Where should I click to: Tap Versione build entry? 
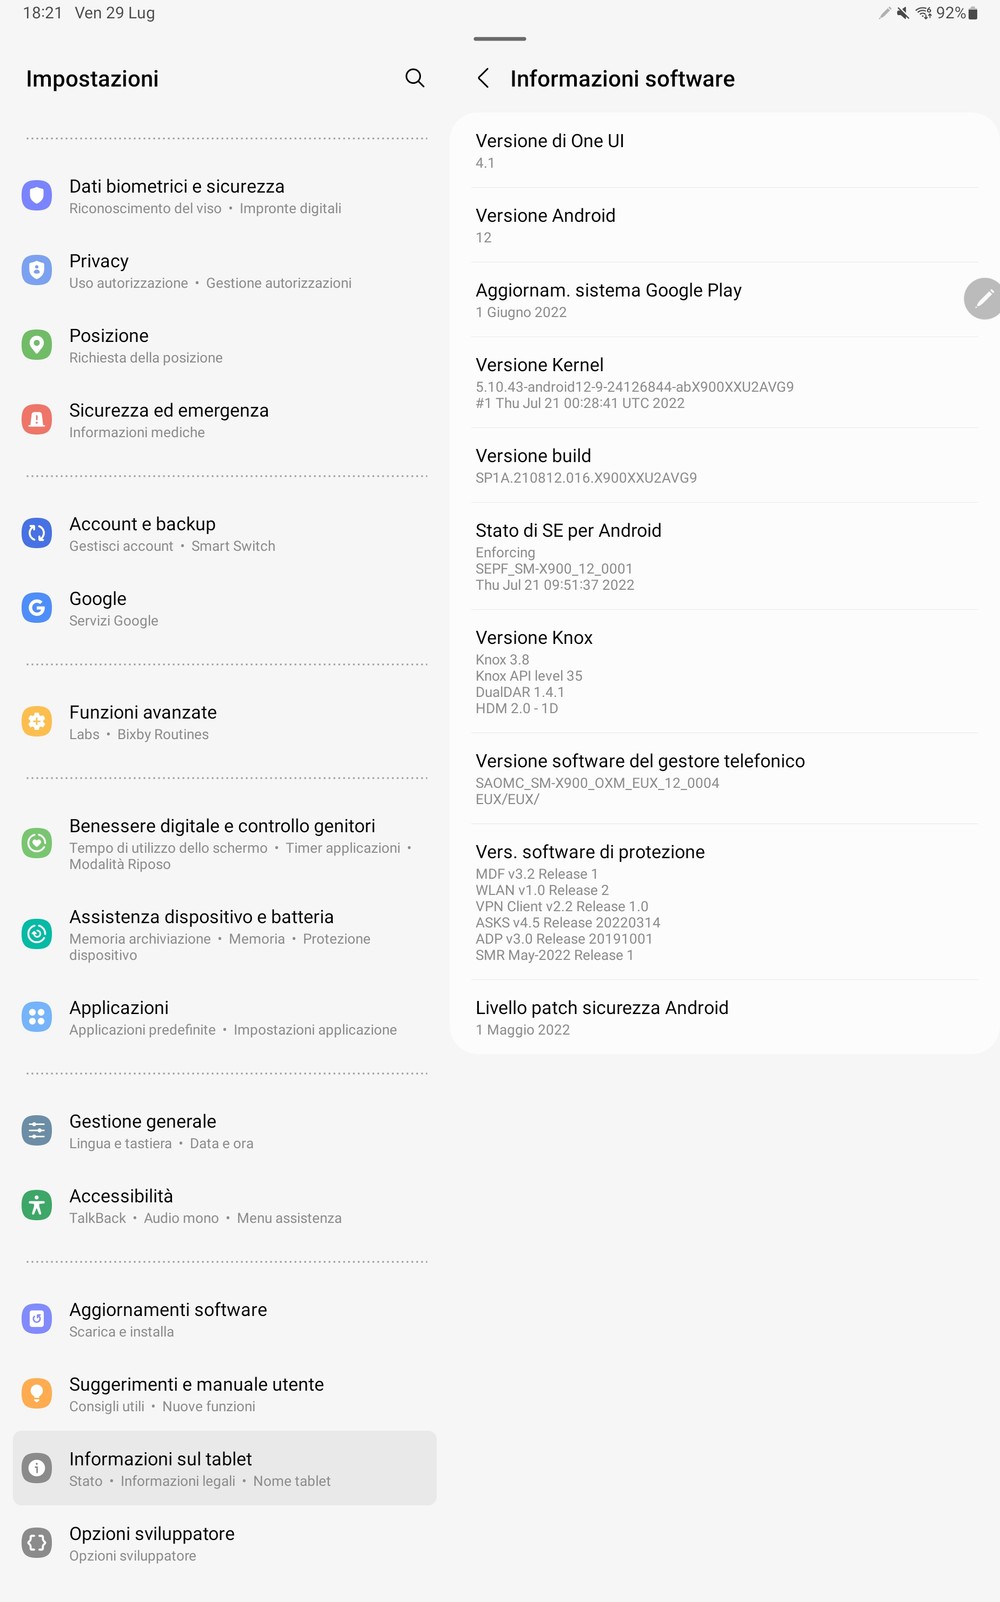(x=725, y=465)
